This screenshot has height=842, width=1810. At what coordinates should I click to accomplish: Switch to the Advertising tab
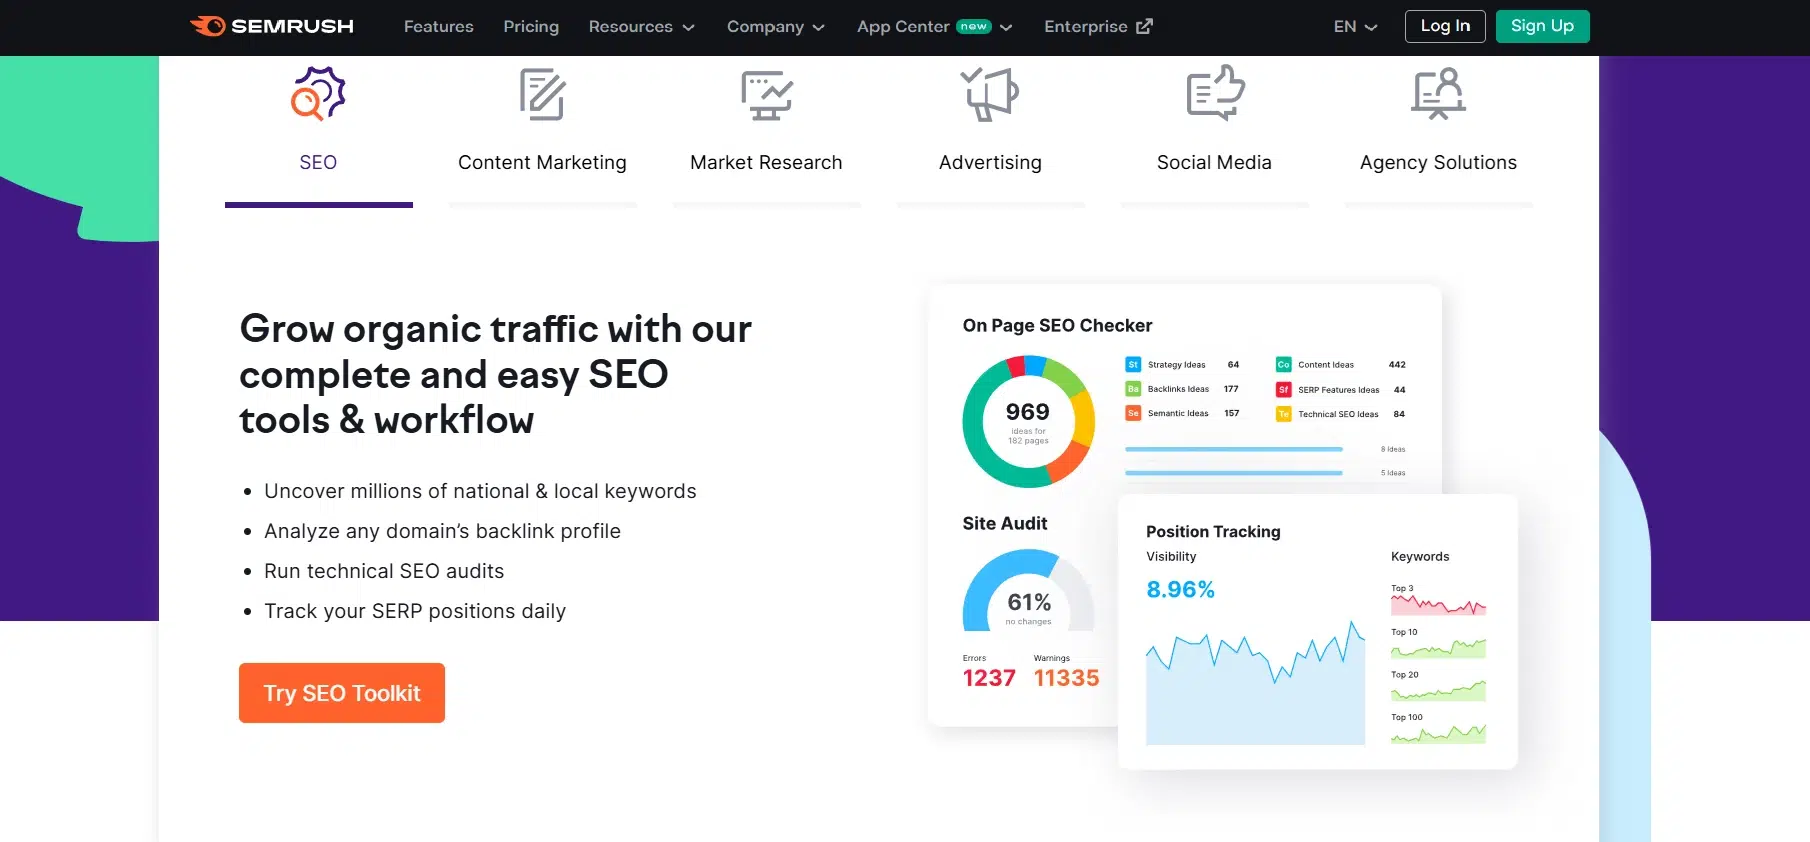[990, 163]
